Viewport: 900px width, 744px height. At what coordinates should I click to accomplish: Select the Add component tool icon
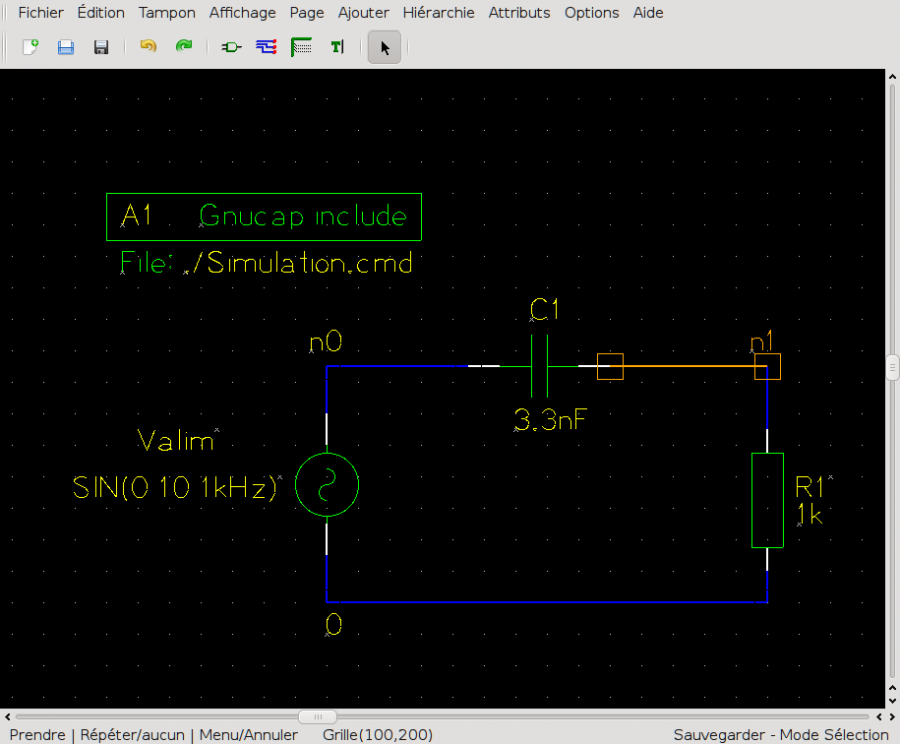pyautogui.click(x=231, y=46)
